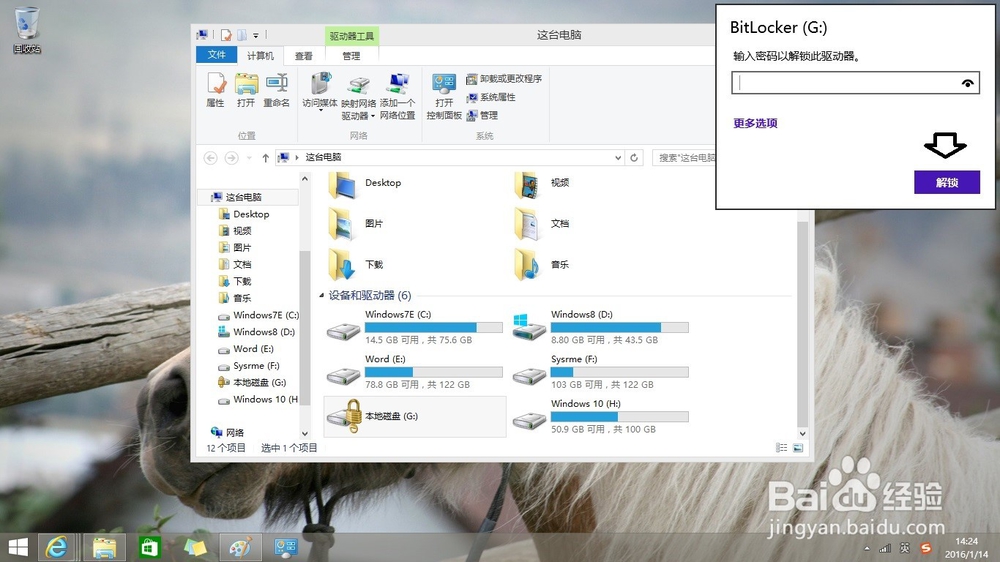Viewport: 1000px width, 562px height.
Task: Switch to the 管理 (Manage) ribbon tab
Action: pyautogui.click(x=351, y=56)
